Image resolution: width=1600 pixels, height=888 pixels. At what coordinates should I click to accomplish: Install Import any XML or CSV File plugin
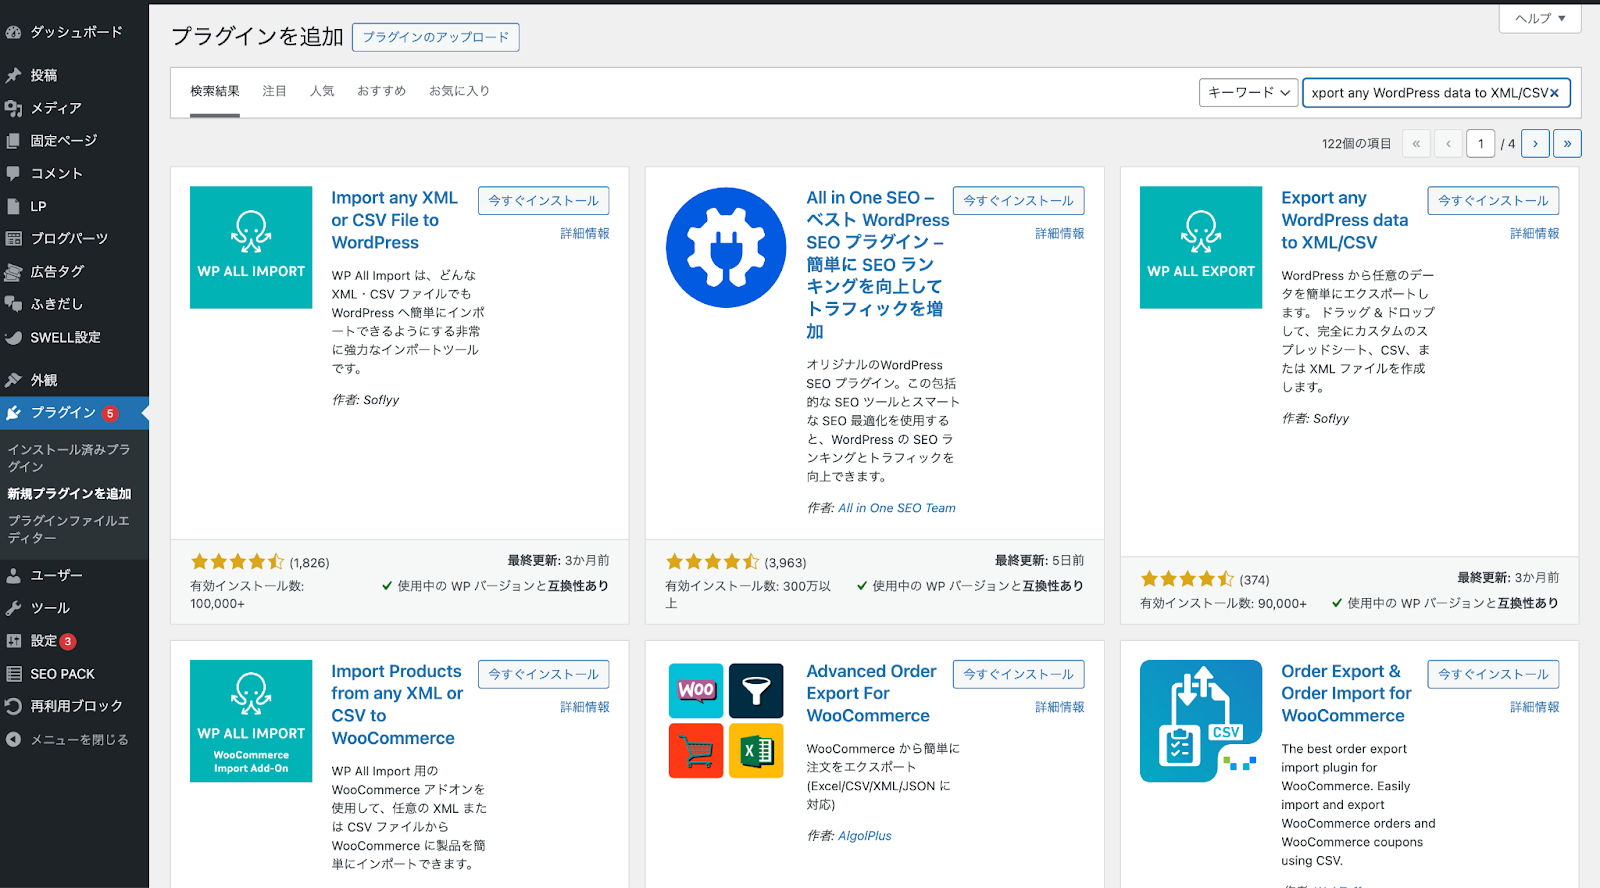point(543,201)
